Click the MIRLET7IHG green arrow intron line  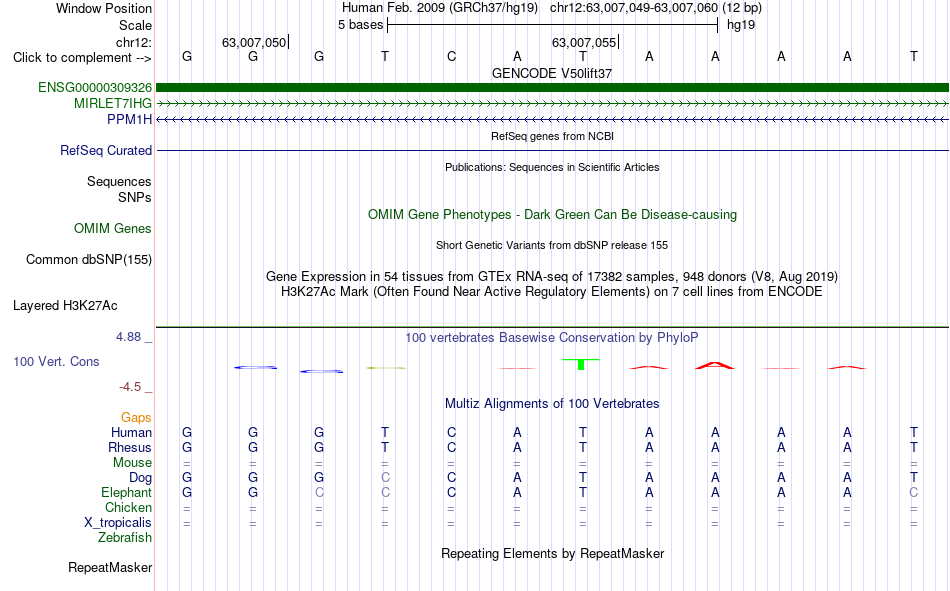(x=553, y=104)
